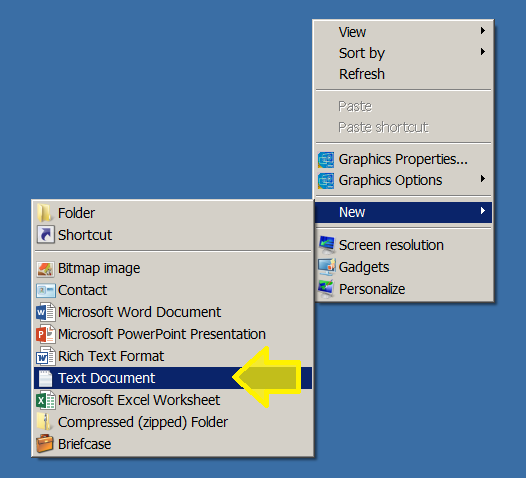Click the Contact card icon
This screenshot has width=526, height=478.
46,290
